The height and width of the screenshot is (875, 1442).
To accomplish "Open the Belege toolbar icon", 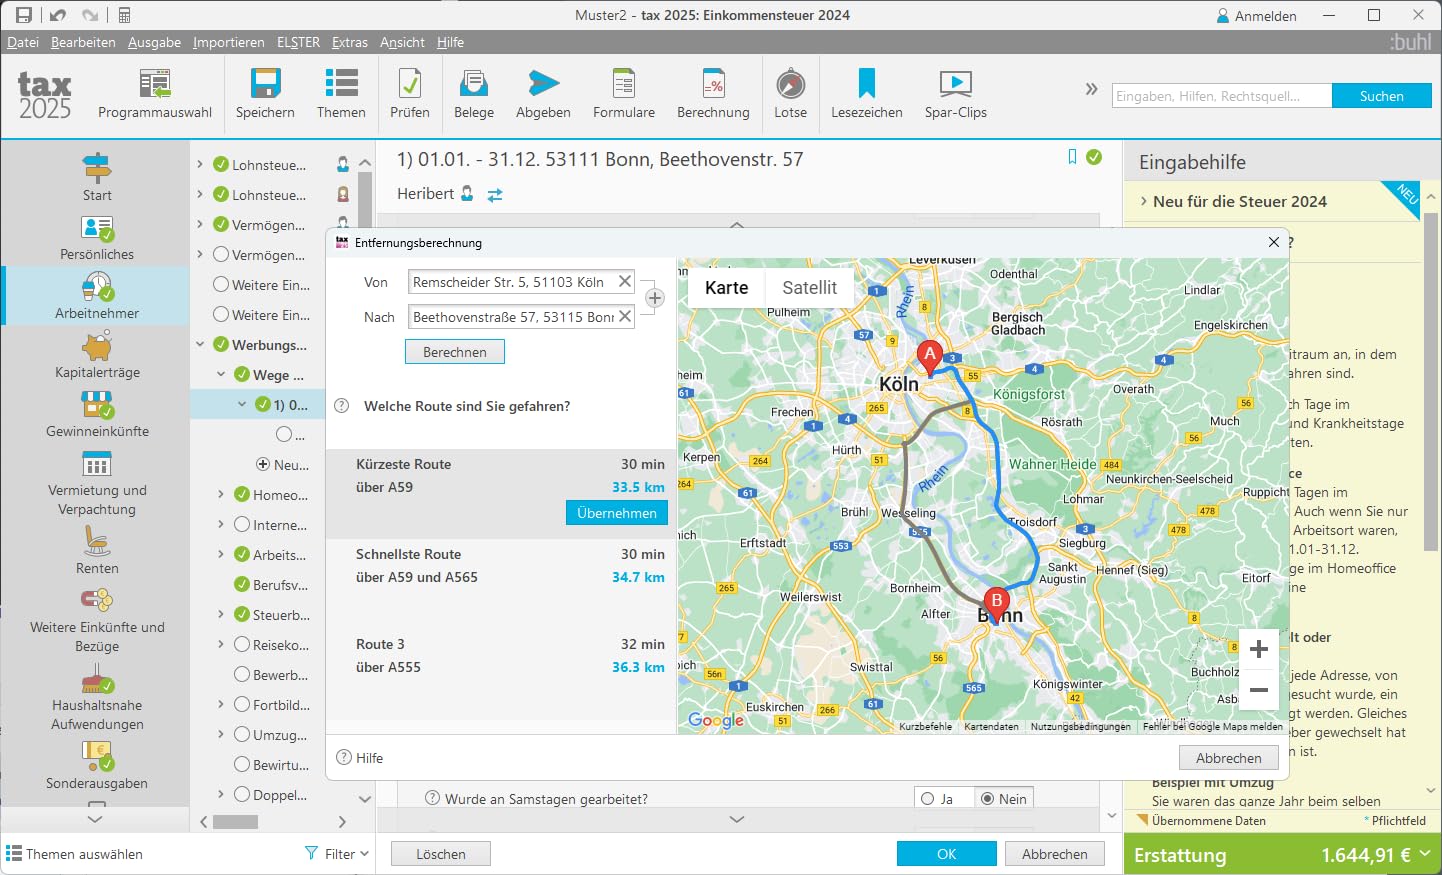I will 474,84.
